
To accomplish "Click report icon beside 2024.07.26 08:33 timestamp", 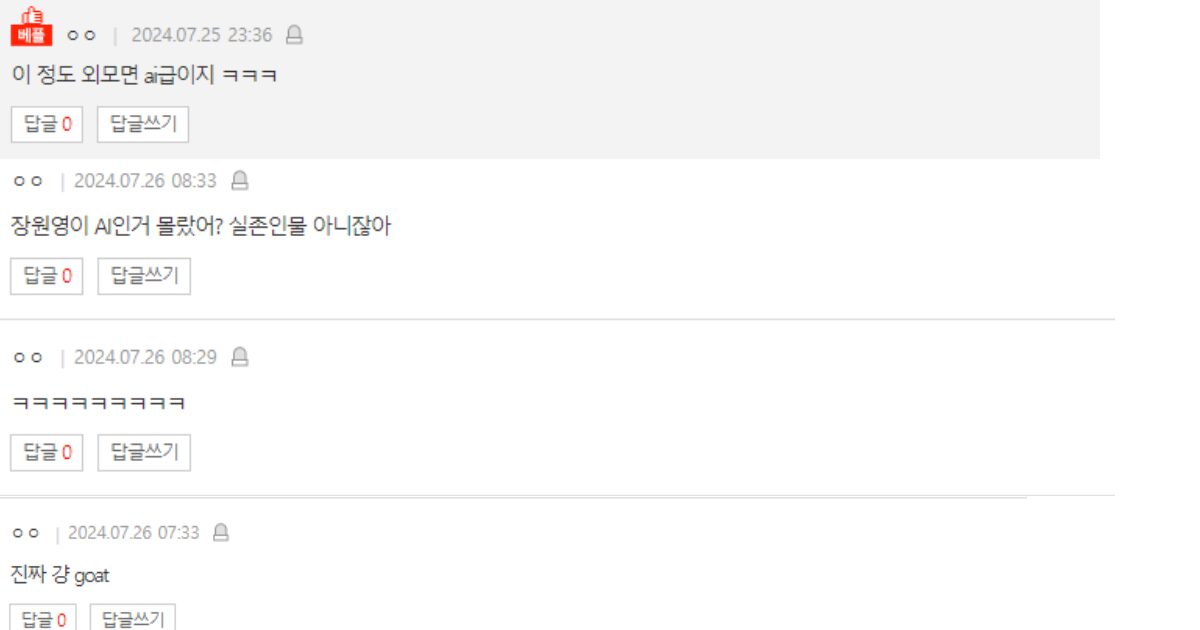I will click(x=239, y=181).
